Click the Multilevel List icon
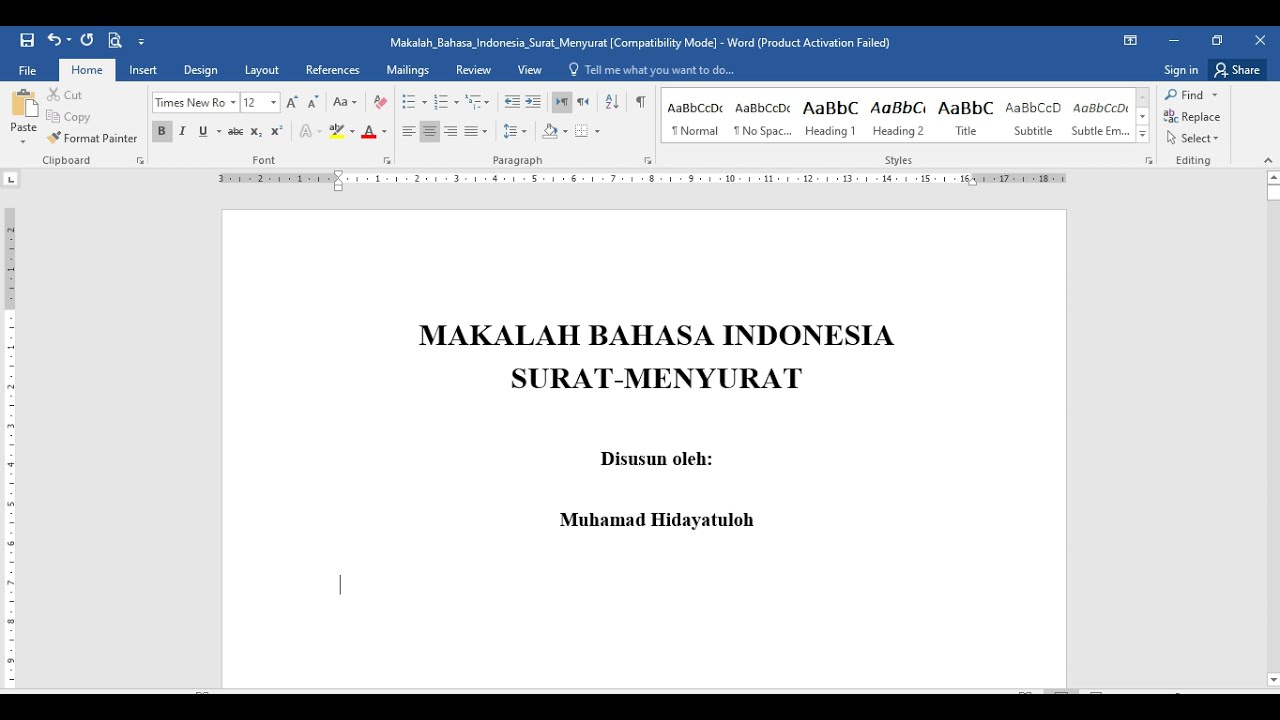Image resolution: width=1280 pixels, height=720 pixels. (x=472, y=102)
